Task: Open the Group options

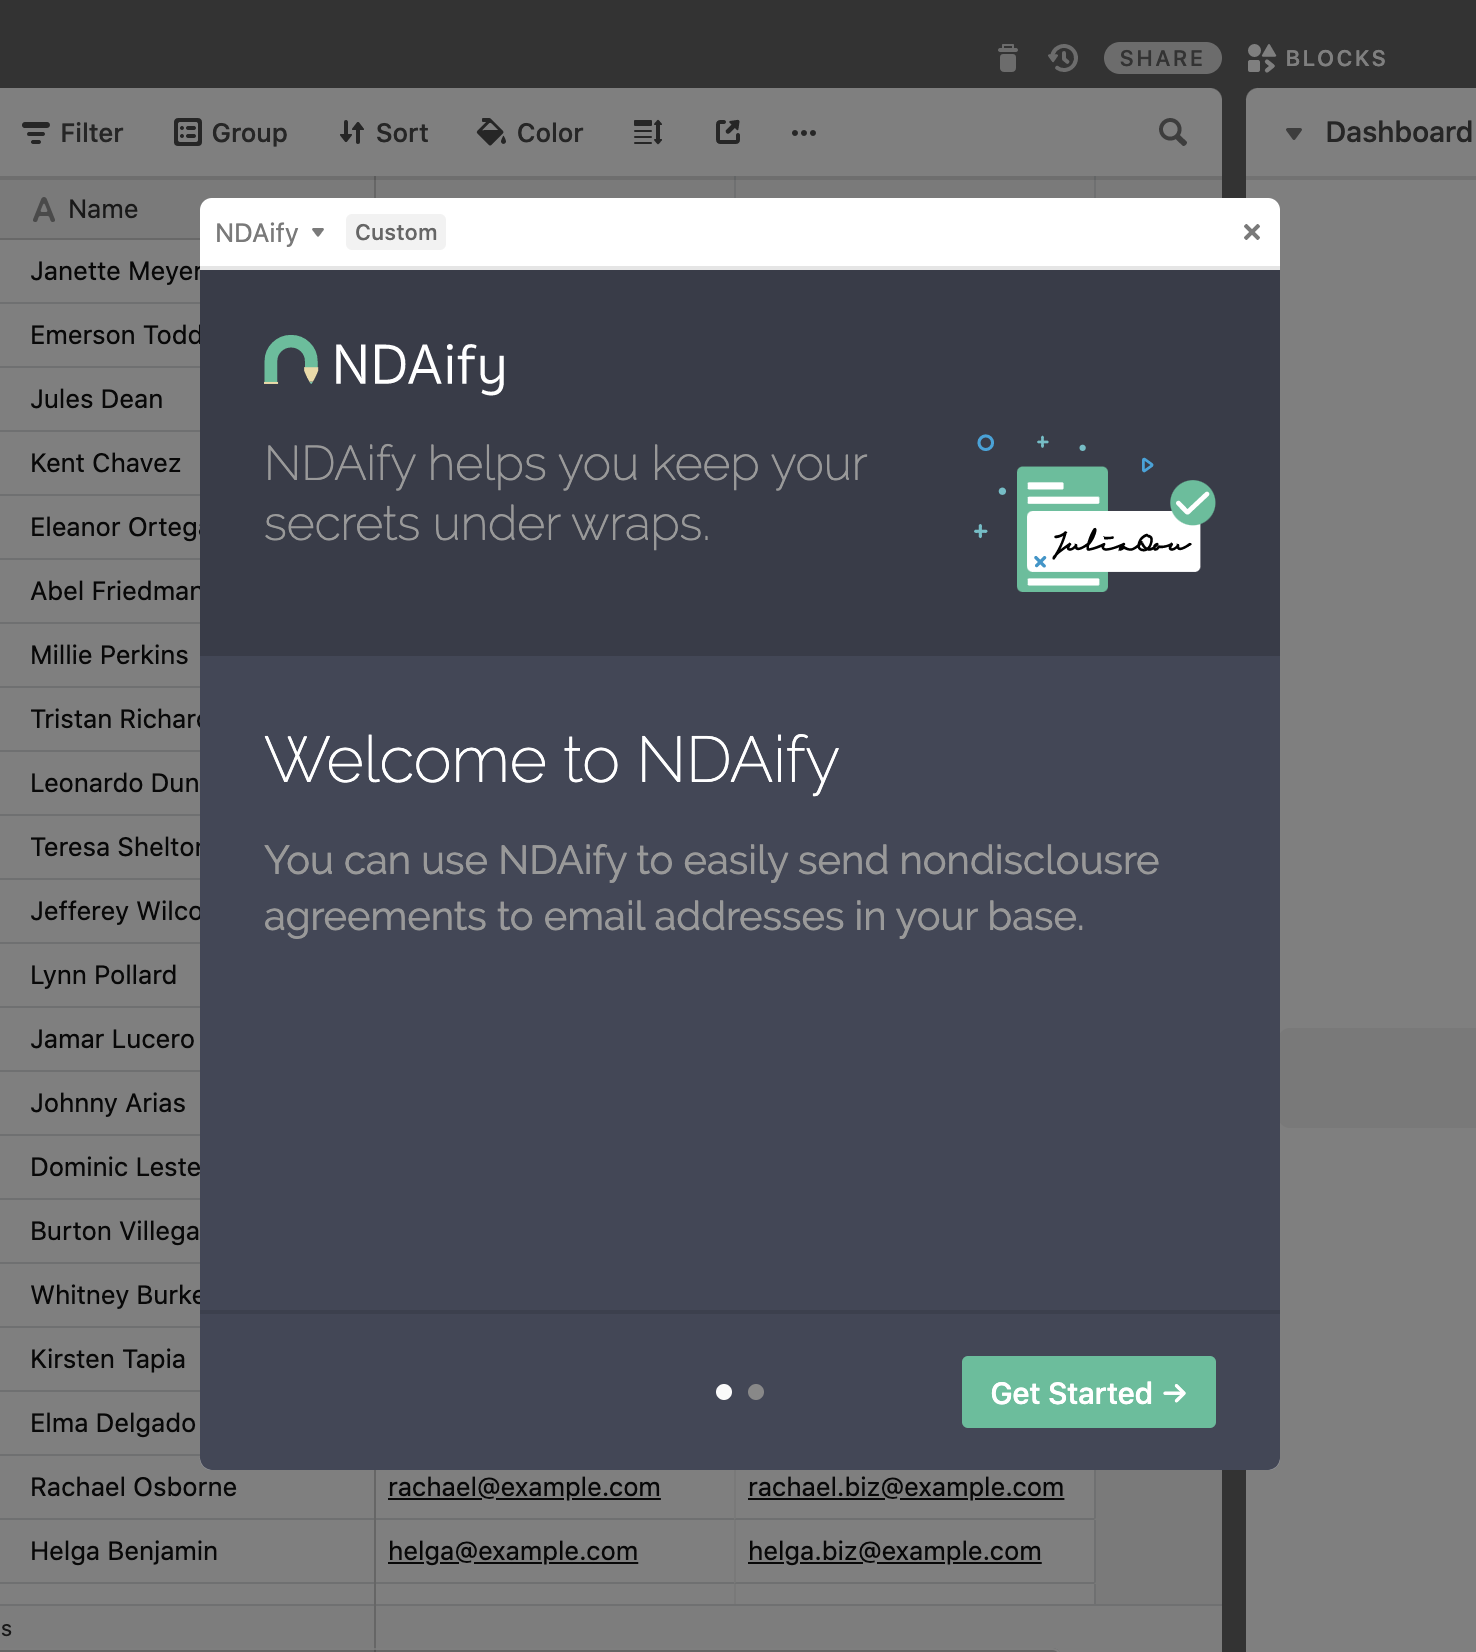Action: click(231, 133)
